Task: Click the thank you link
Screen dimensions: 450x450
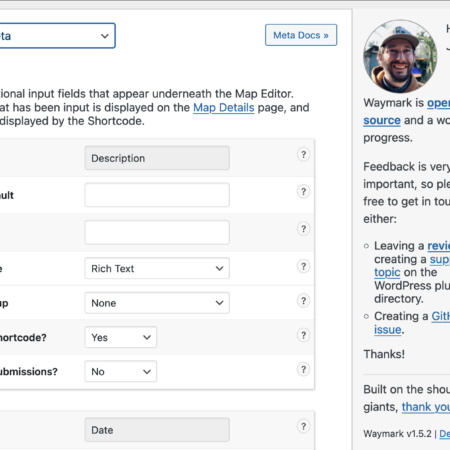Action: (x=426, y=407)
